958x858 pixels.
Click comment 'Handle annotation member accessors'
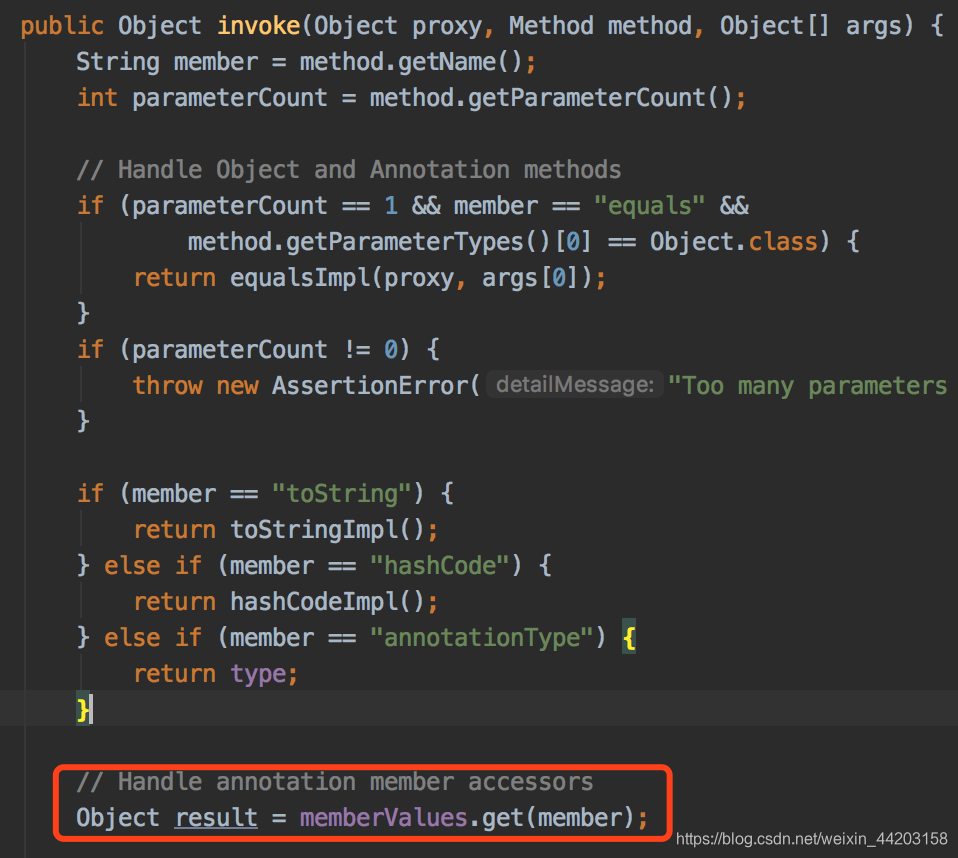pos(335,782)
